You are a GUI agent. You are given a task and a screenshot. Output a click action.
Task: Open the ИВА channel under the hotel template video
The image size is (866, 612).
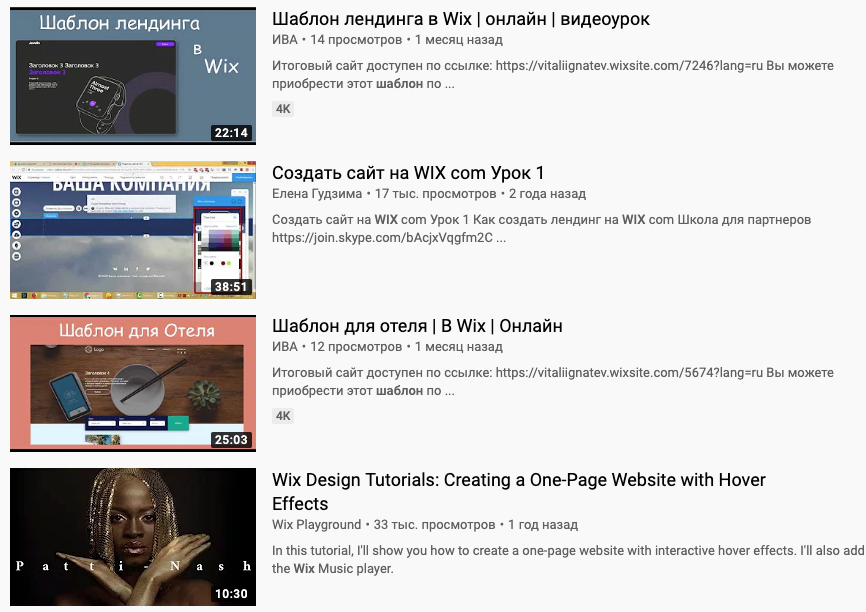(284, 347)
